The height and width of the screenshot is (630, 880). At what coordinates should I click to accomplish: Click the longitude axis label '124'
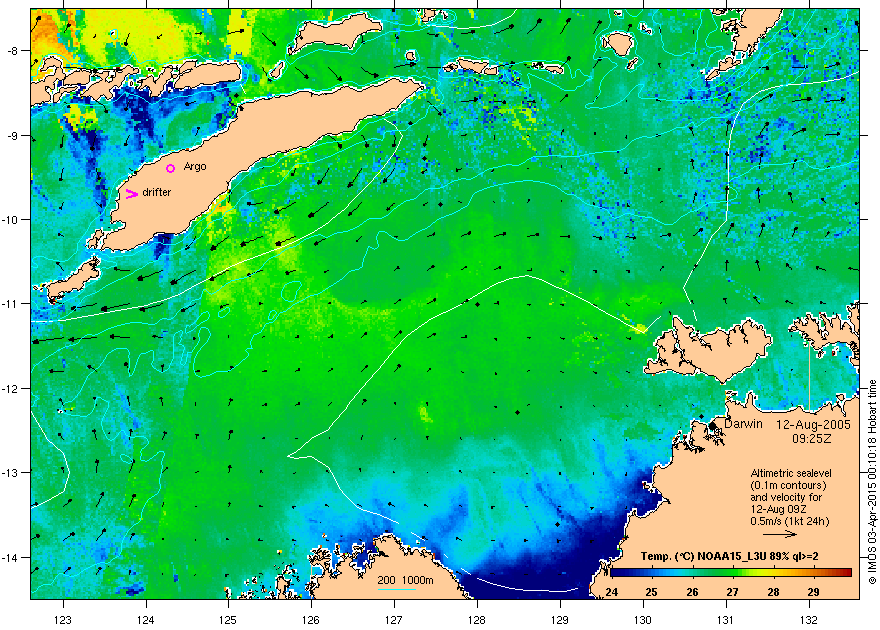pyautogui.click(x=146, y=620)
